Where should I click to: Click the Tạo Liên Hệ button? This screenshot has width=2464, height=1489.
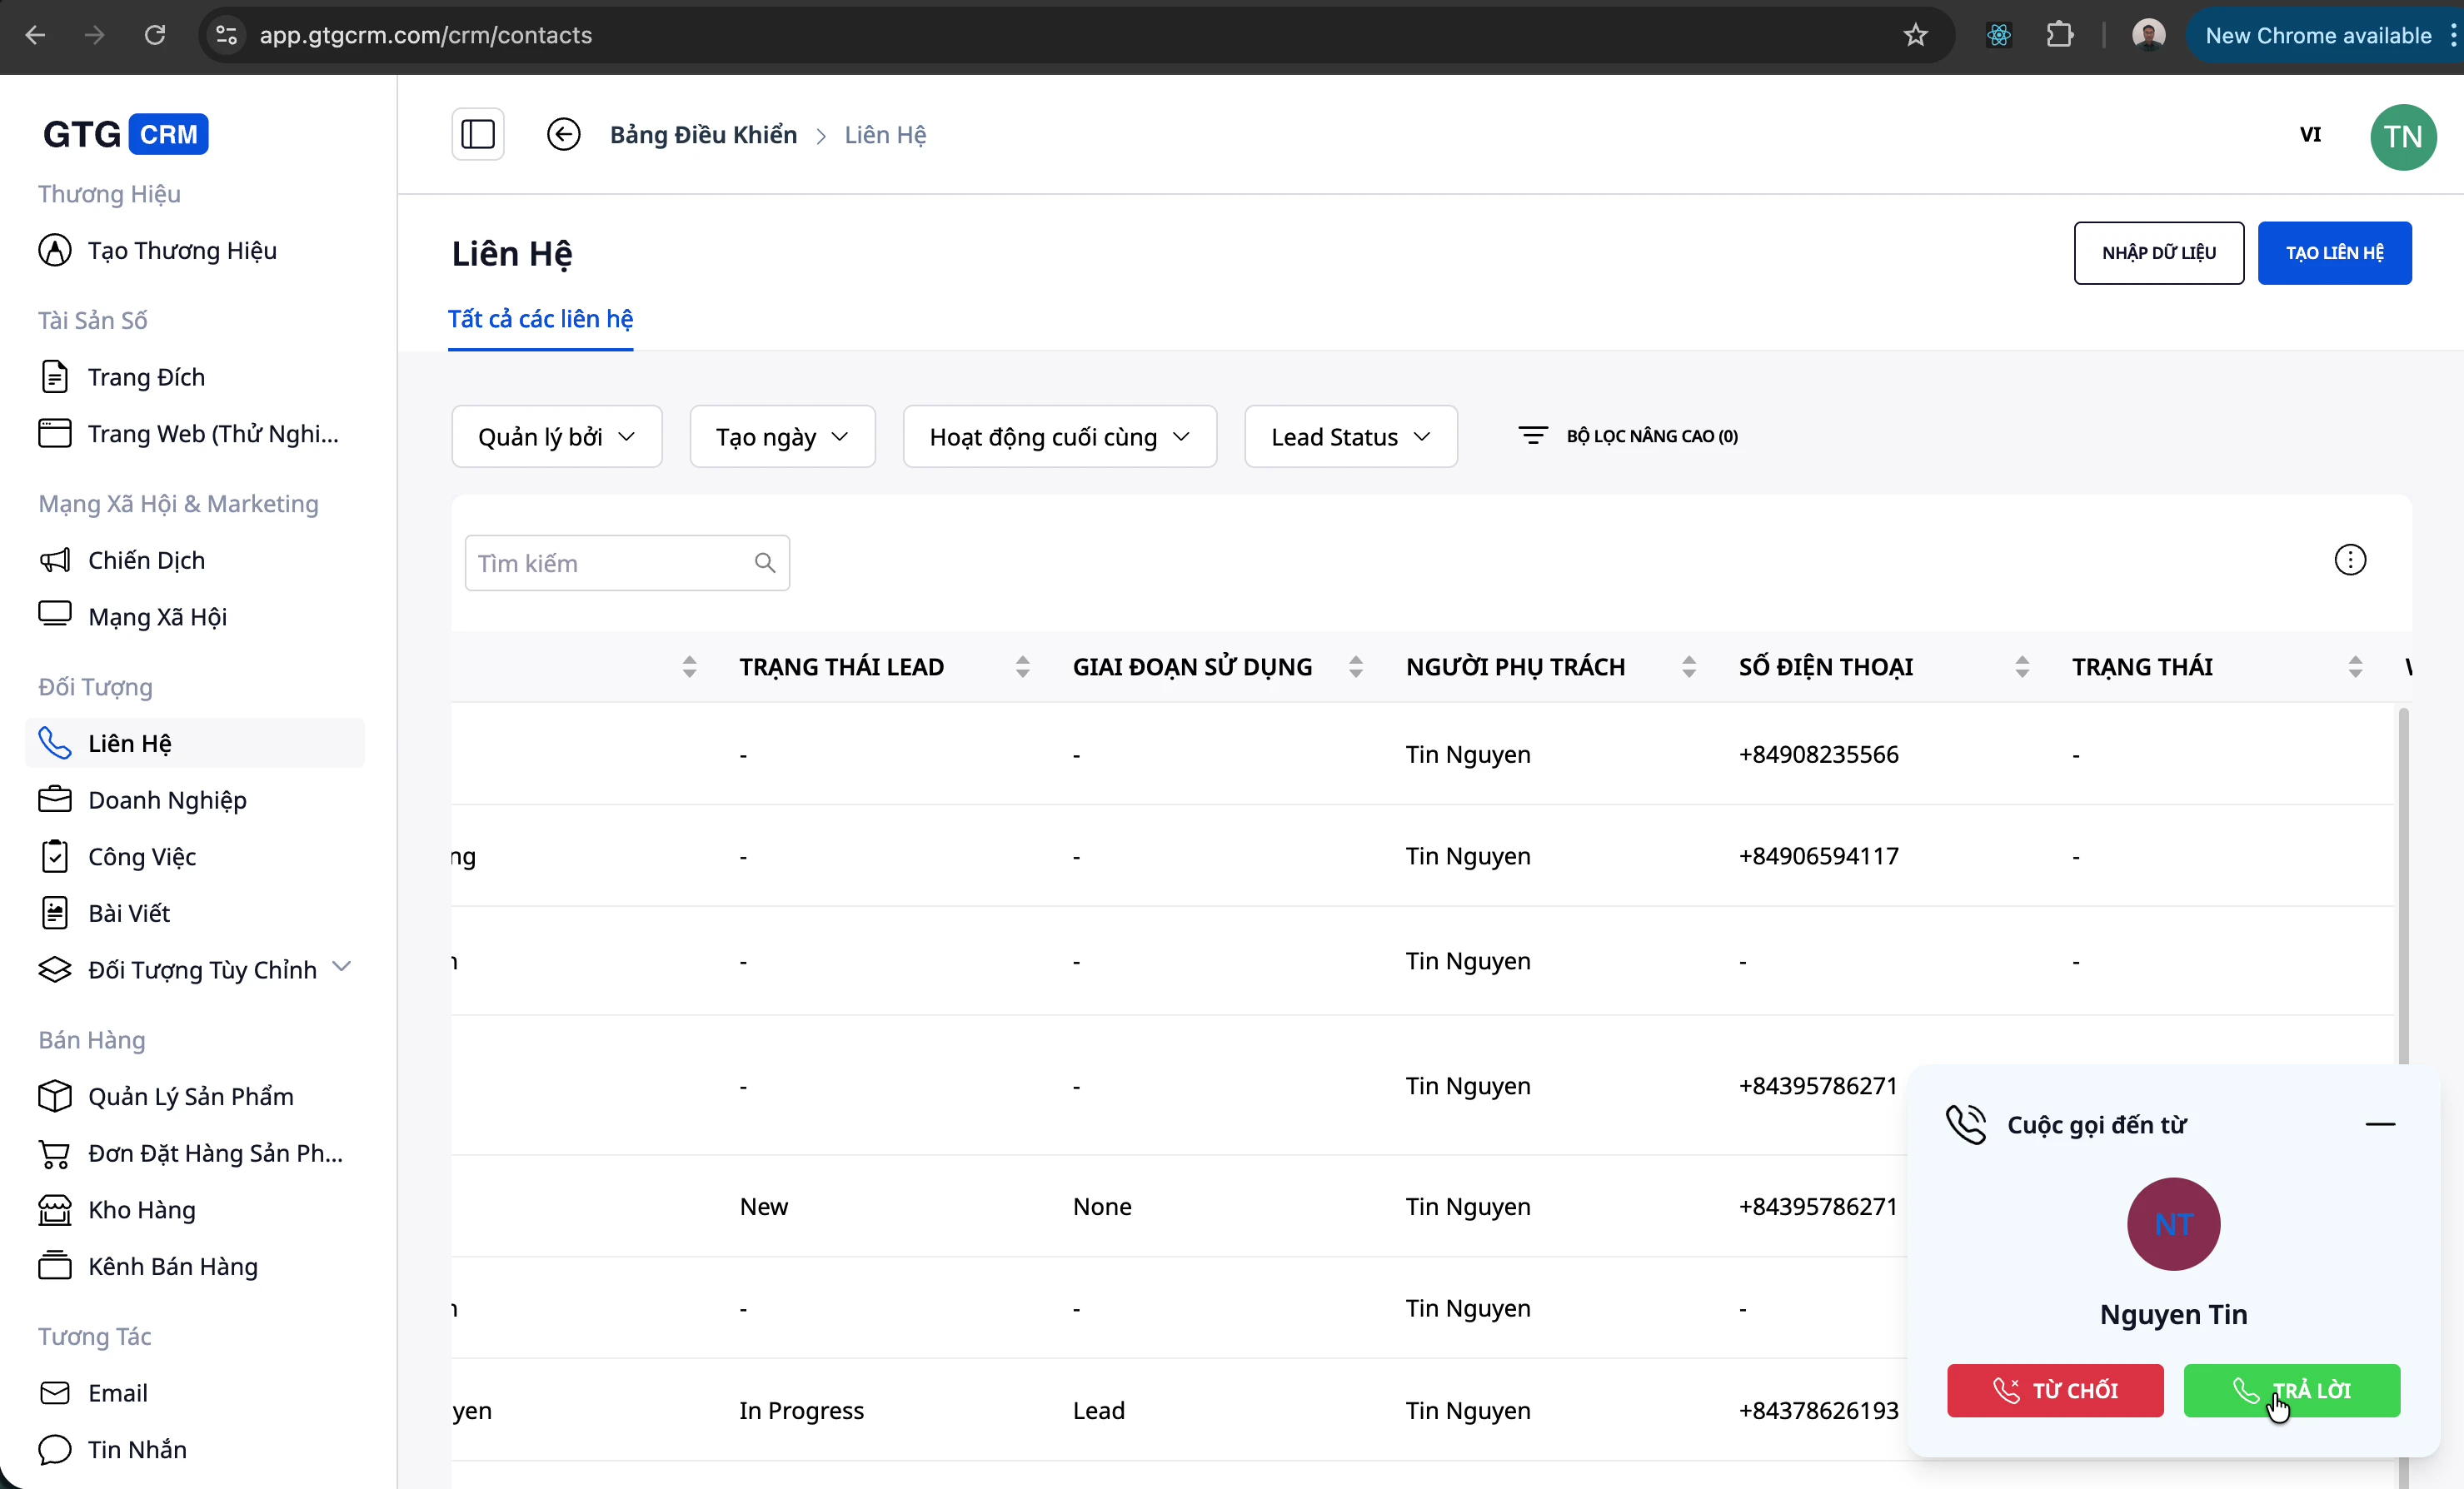pyautogui.click(x=2333, y=253)
